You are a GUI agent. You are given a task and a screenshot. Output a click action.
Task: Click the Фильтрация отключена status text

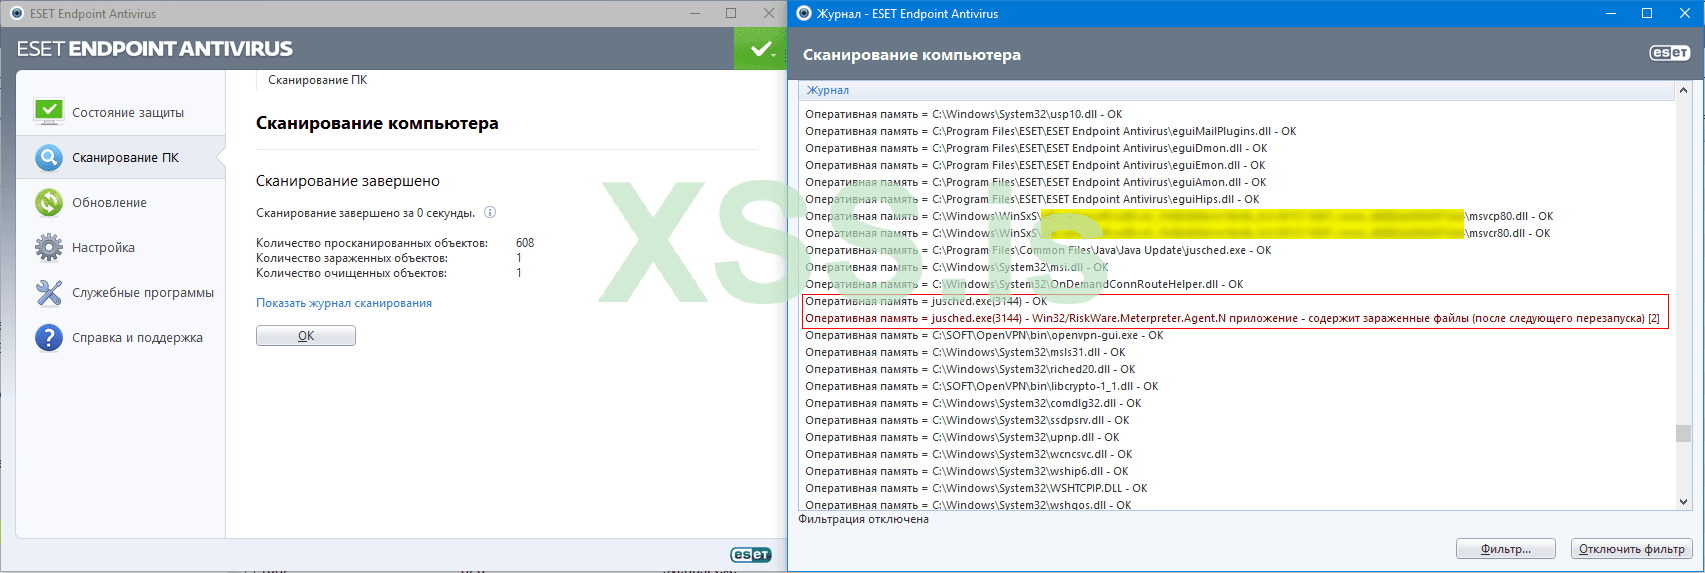[x=864, y=519]
